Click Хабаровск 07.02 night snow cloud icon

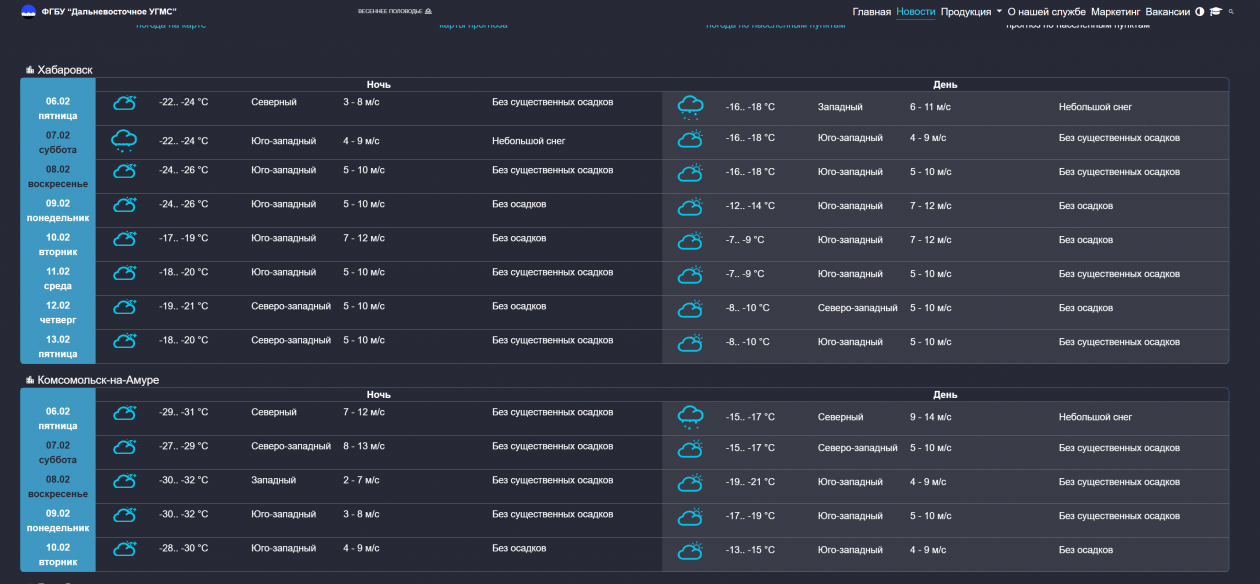(x=124, y=141)
